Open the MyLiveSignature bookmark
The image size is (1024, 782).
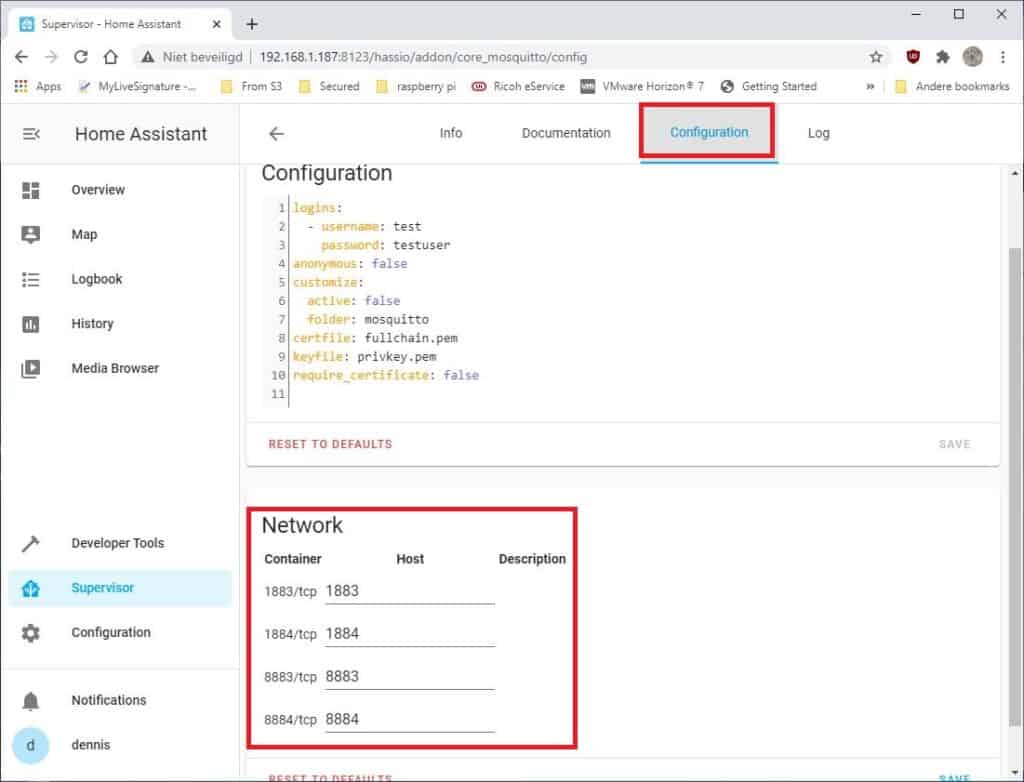(x=138, y=86)
